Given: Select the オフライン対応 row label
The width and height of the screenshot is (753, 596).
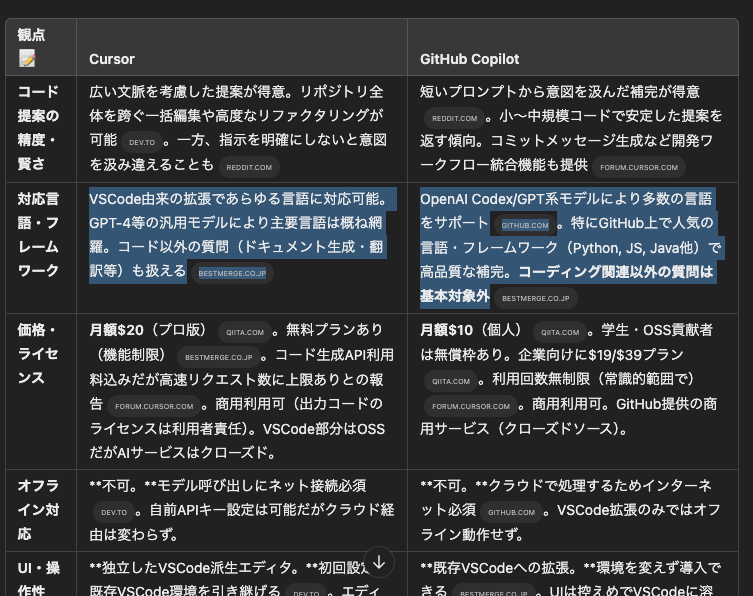Looking at the screenshot, I should (x=38, y=510).
